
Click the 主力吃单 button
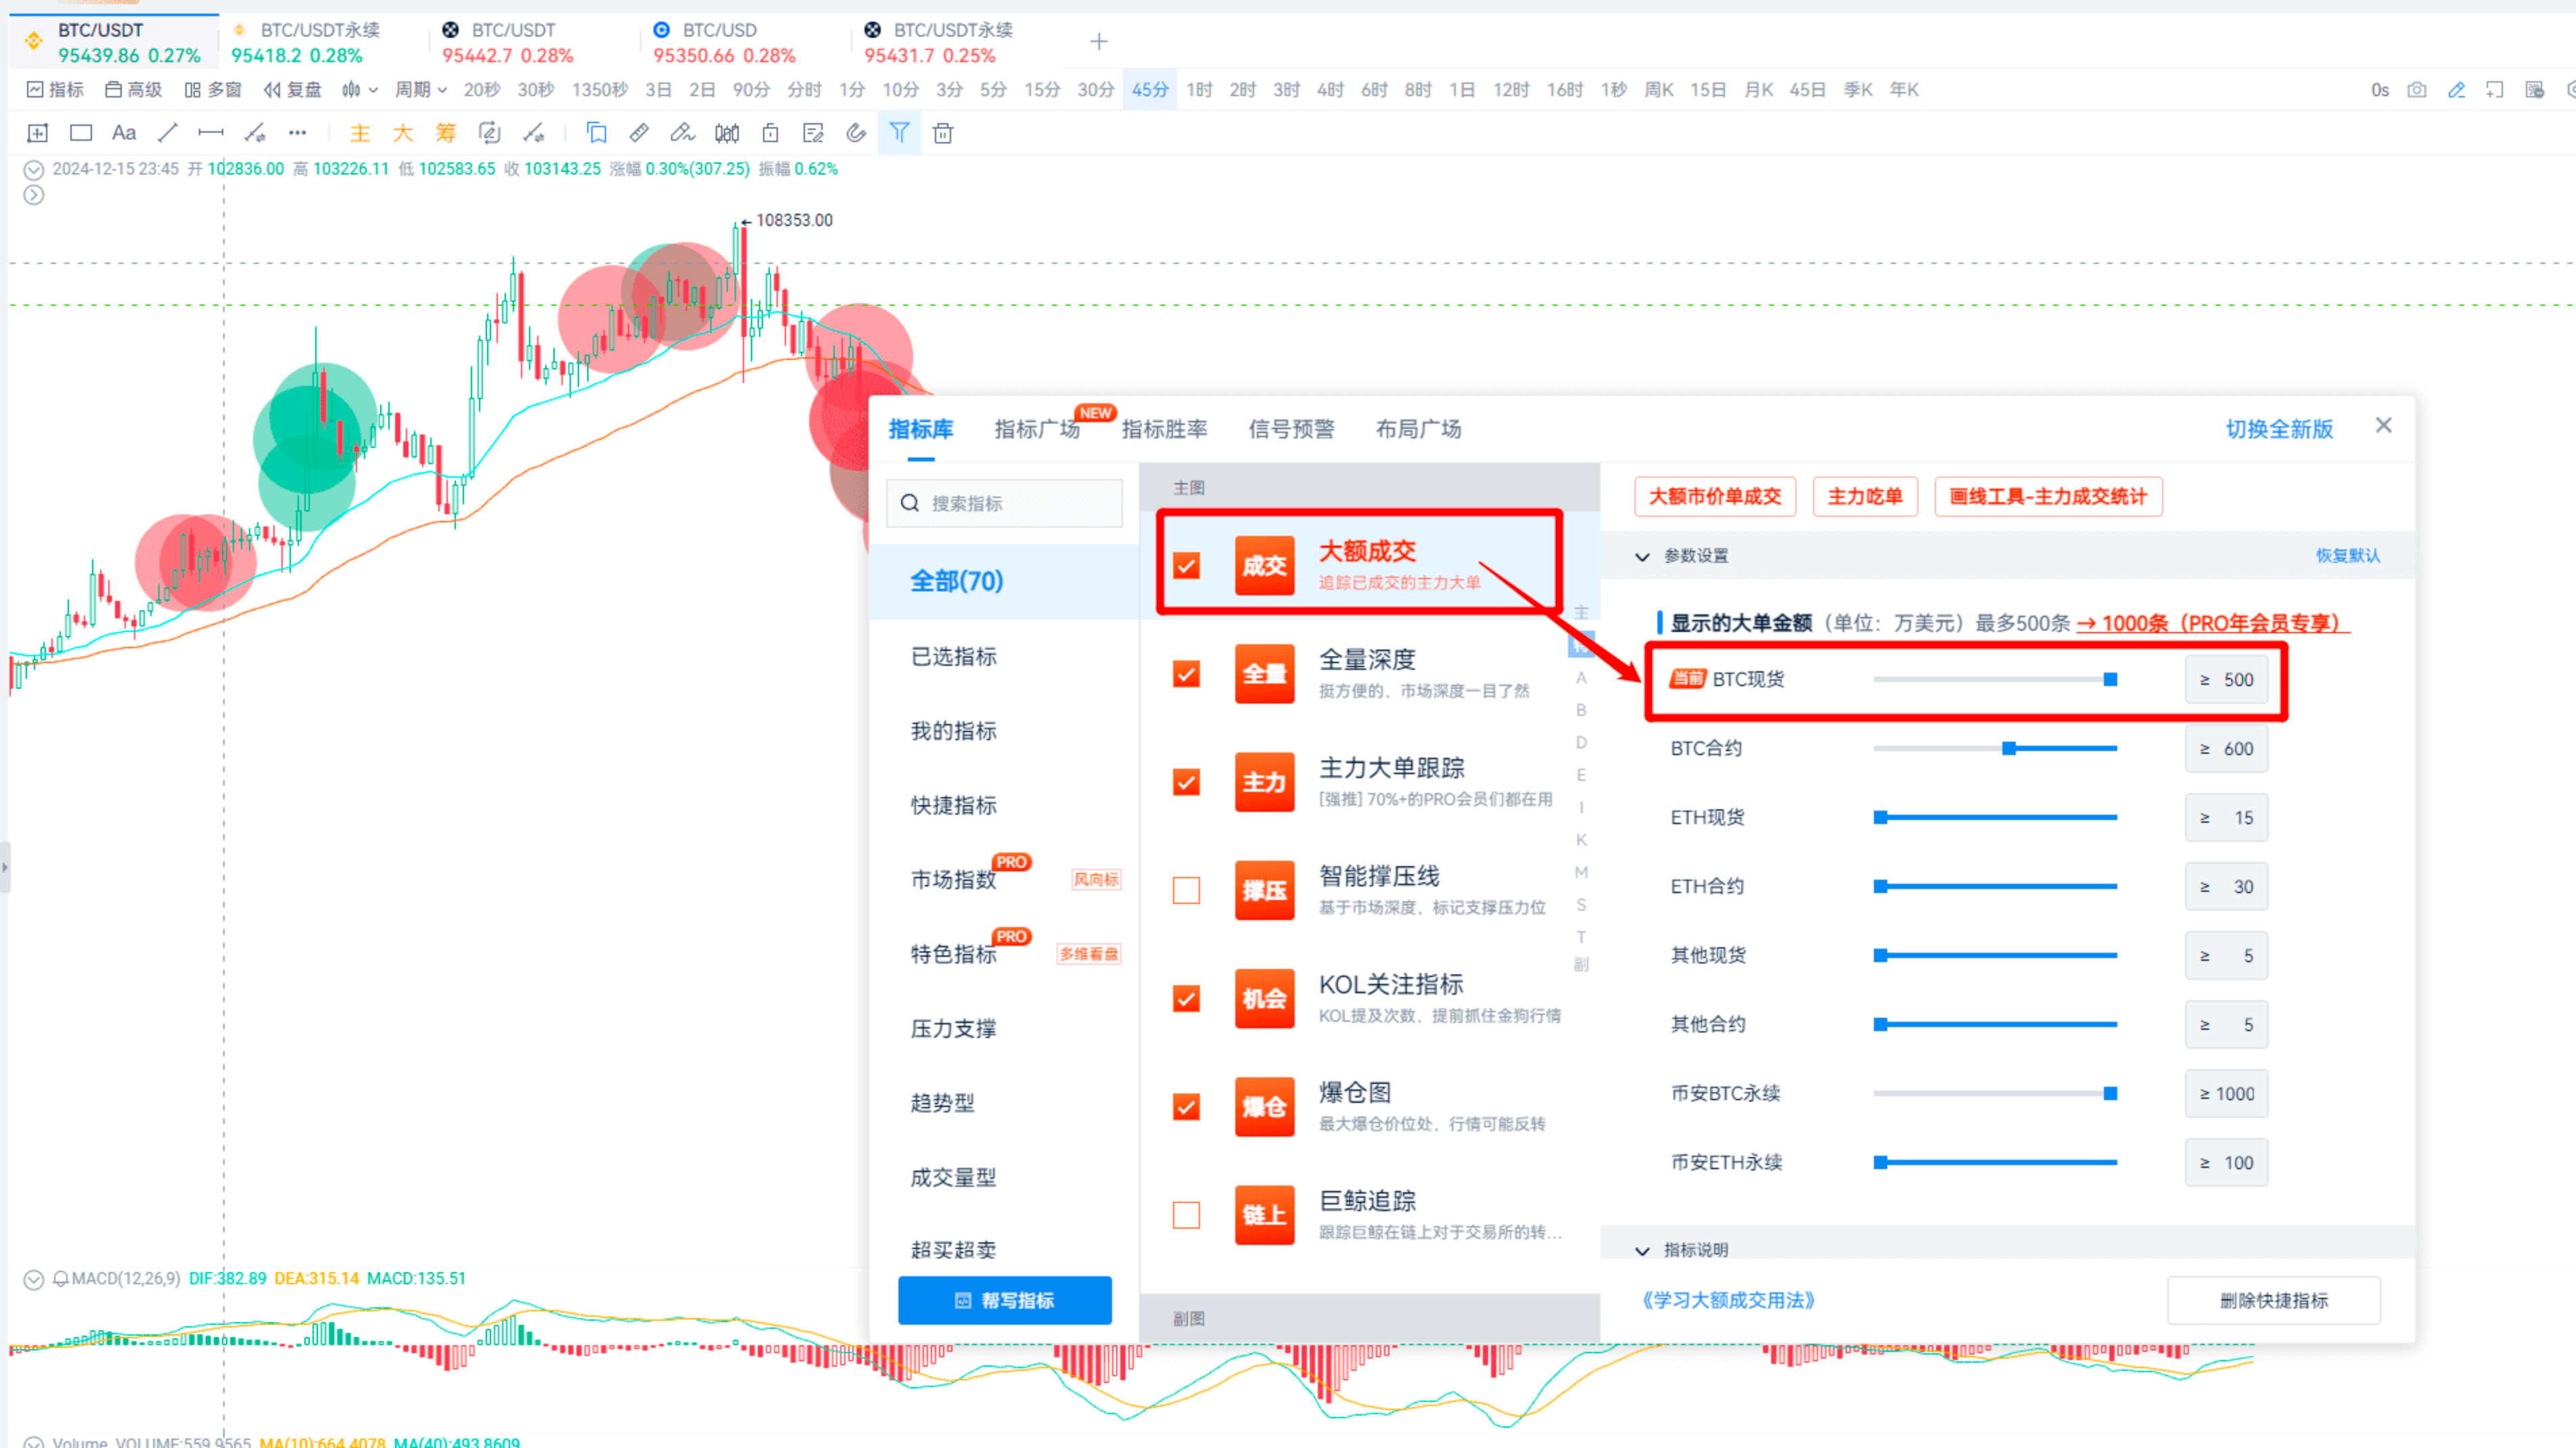pyautogui.click(x=1865, y=496)
